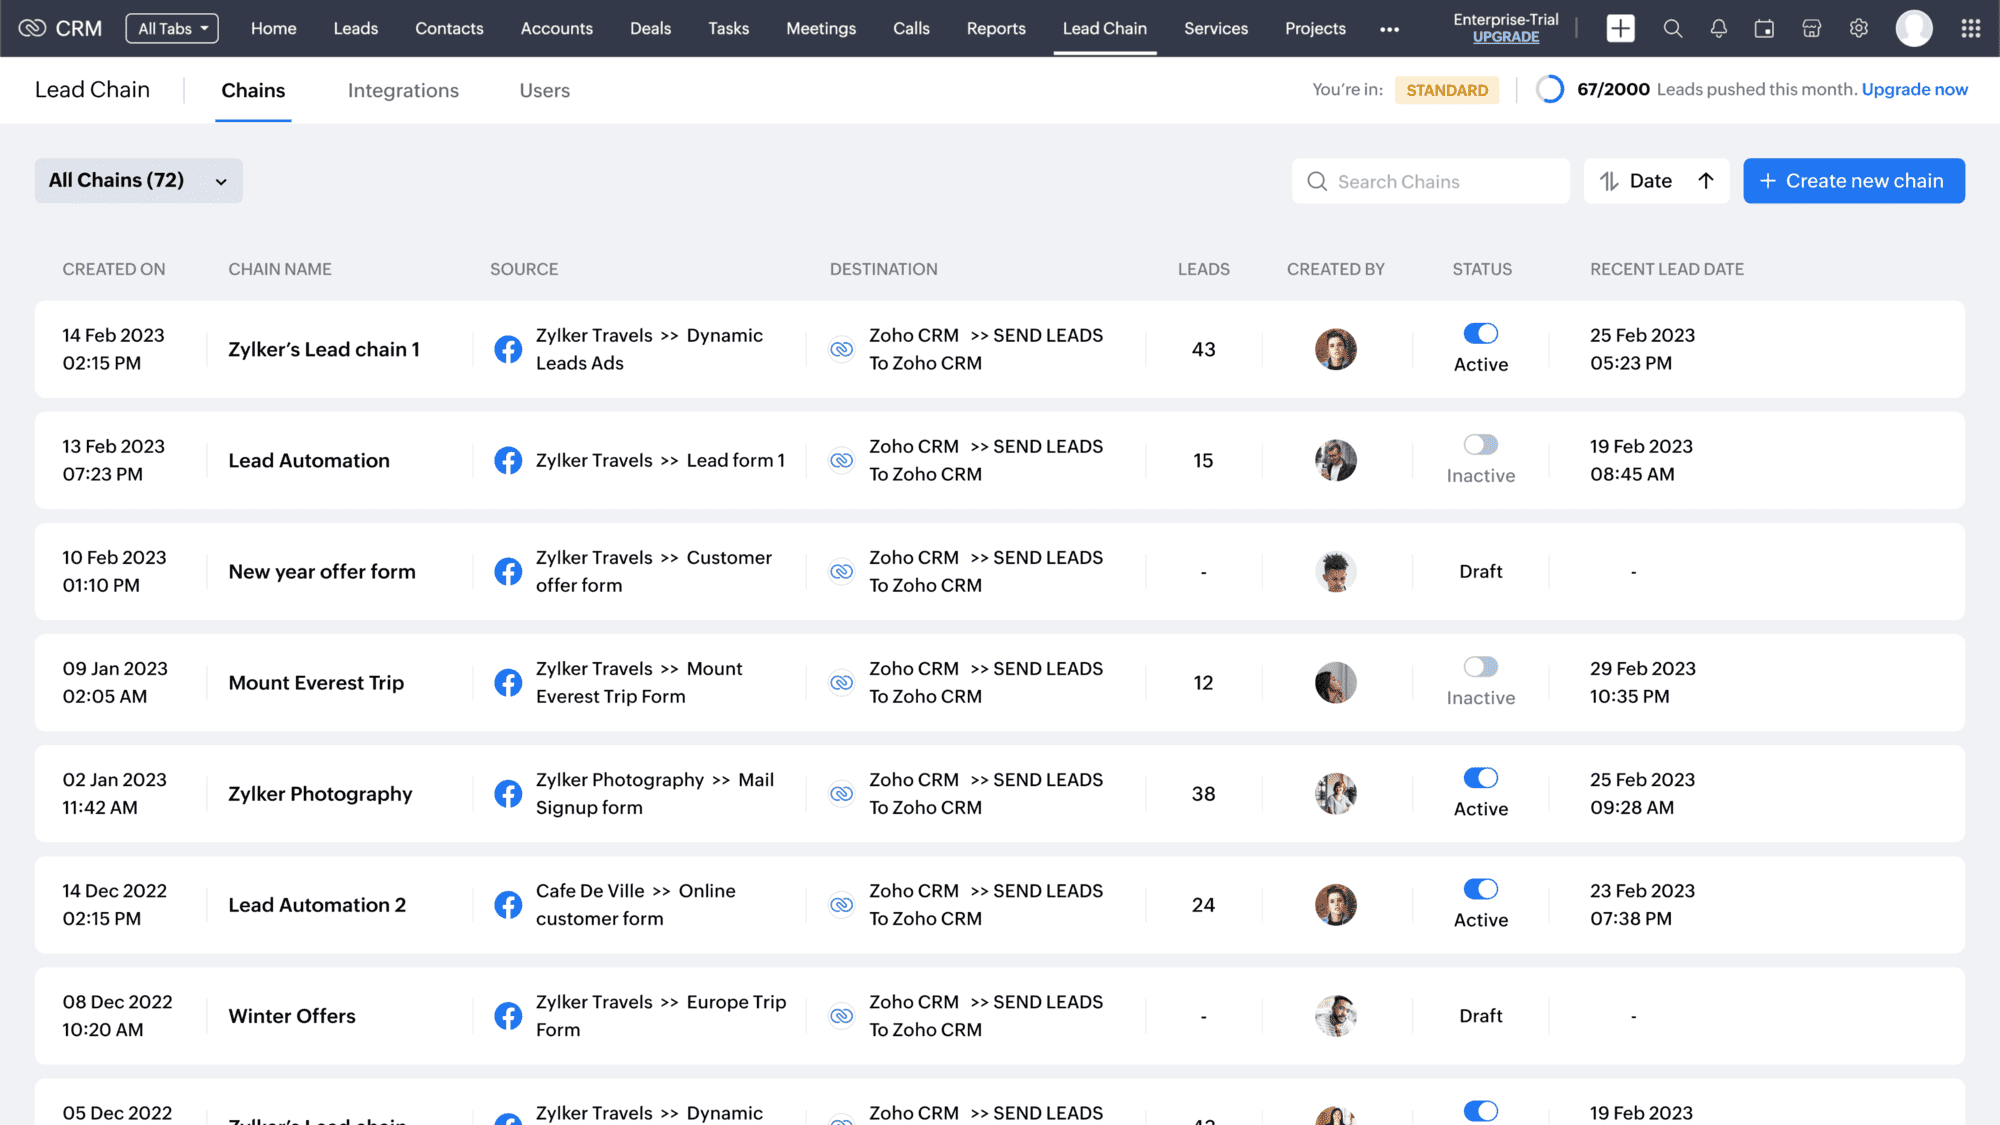Click the Facebook icon for Lead Automation source

click(508, 460)
